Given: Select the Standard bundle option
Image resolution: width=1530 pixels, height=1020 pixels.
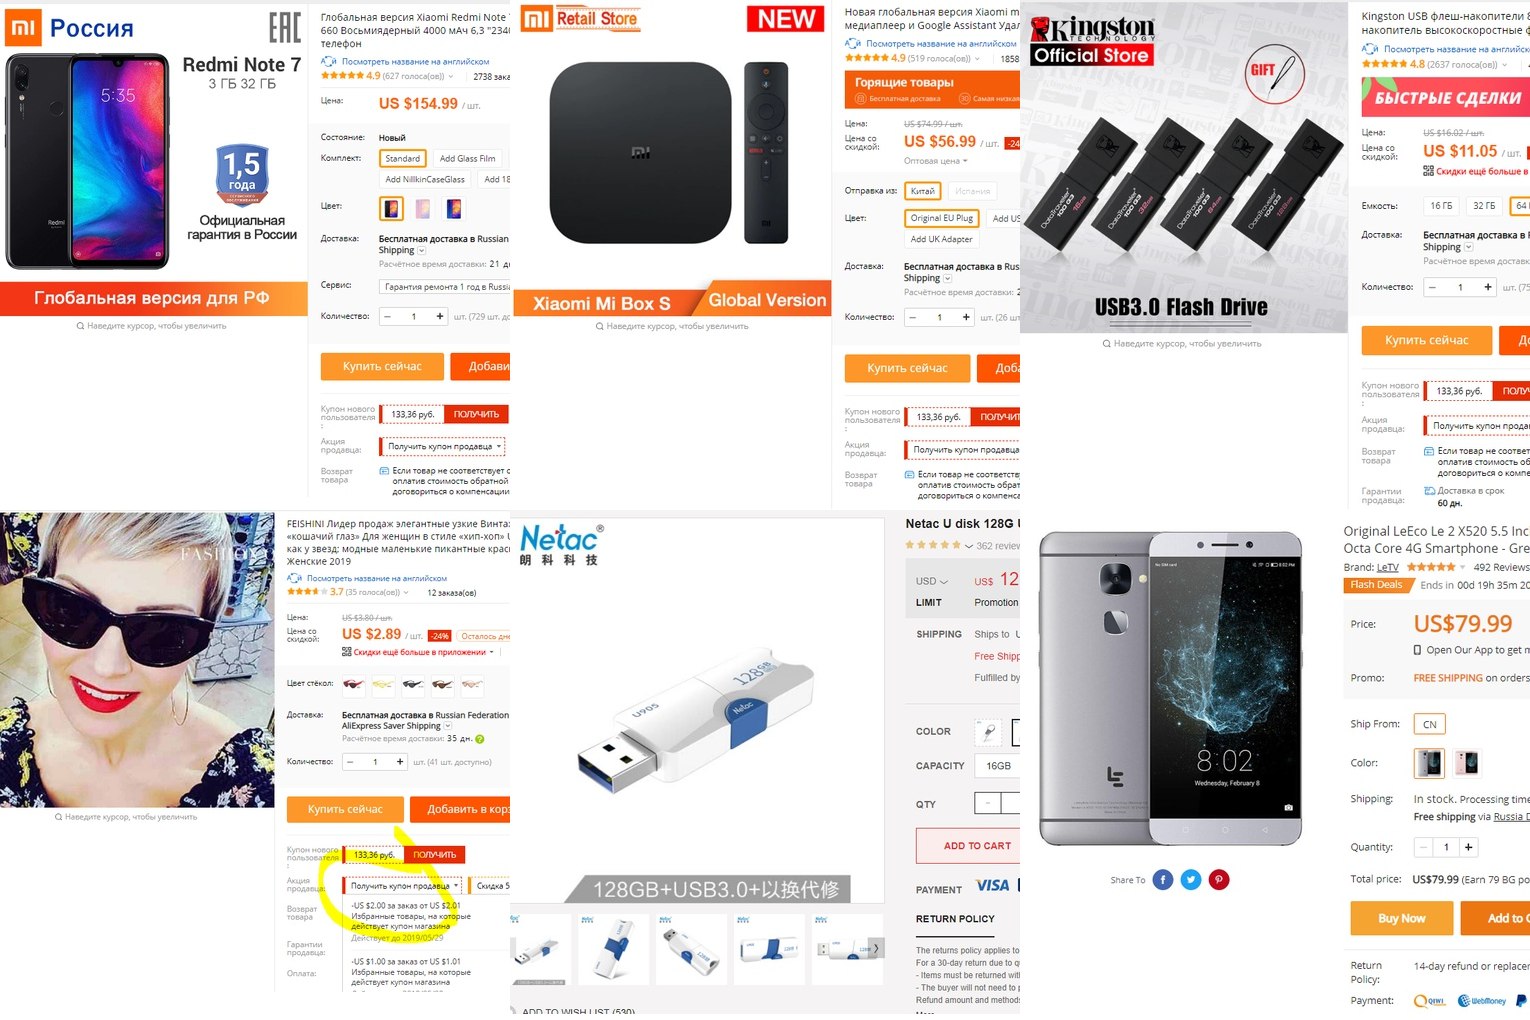Looking at the screenshot, I should [403, 158].
